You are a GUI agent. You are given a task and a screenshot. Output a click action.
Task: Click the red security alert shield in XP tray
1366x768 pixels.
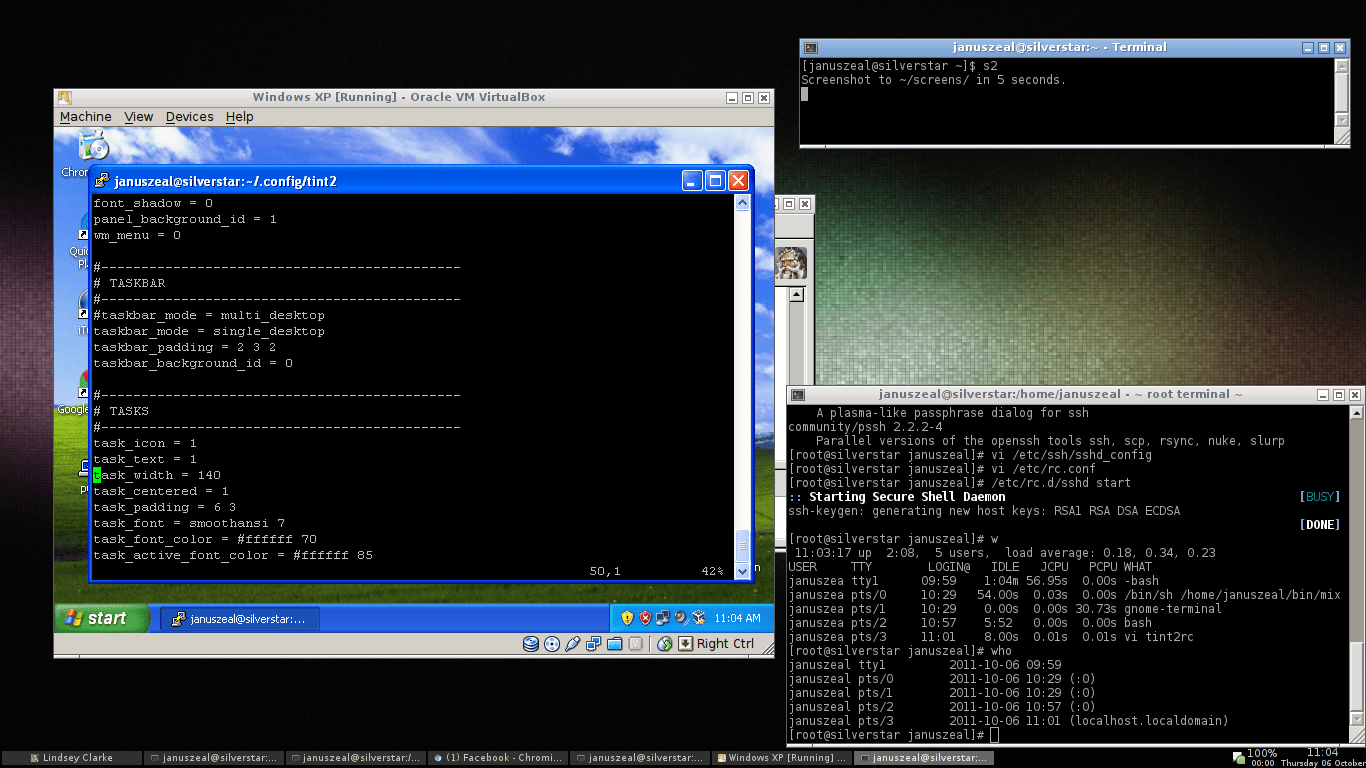pyautogui.click(x=644, y=617)
